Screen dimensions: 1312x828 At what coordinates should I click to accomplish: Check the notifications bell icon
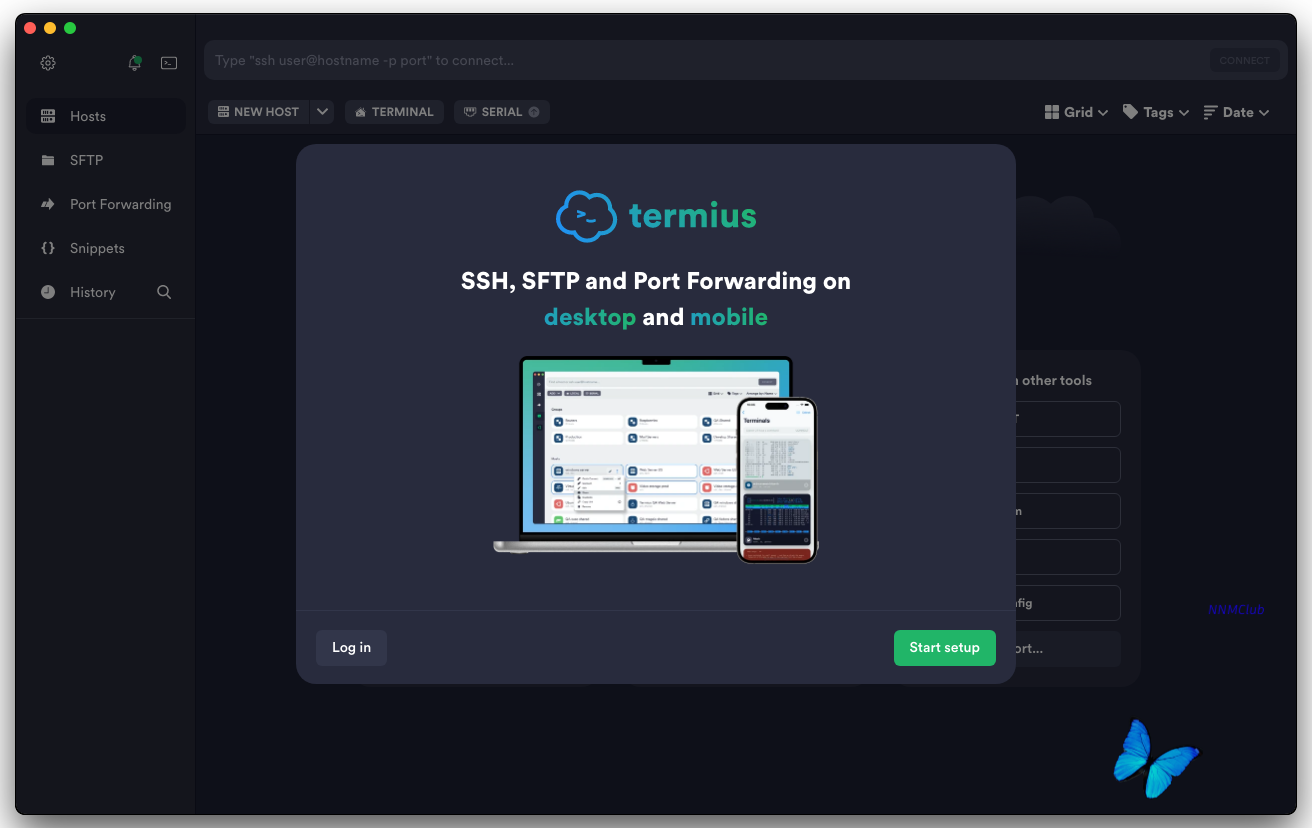135,63
